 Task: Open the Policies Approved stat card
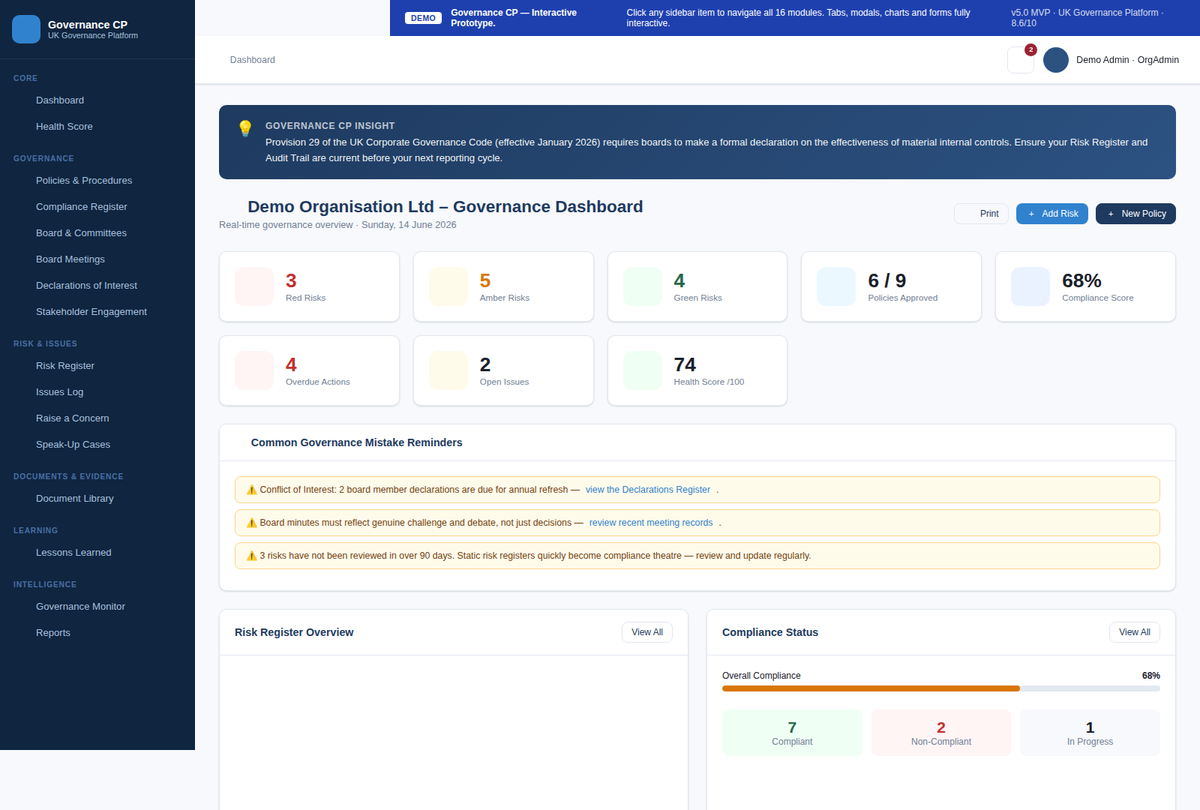pyautogui.click(x=891, y=286)
